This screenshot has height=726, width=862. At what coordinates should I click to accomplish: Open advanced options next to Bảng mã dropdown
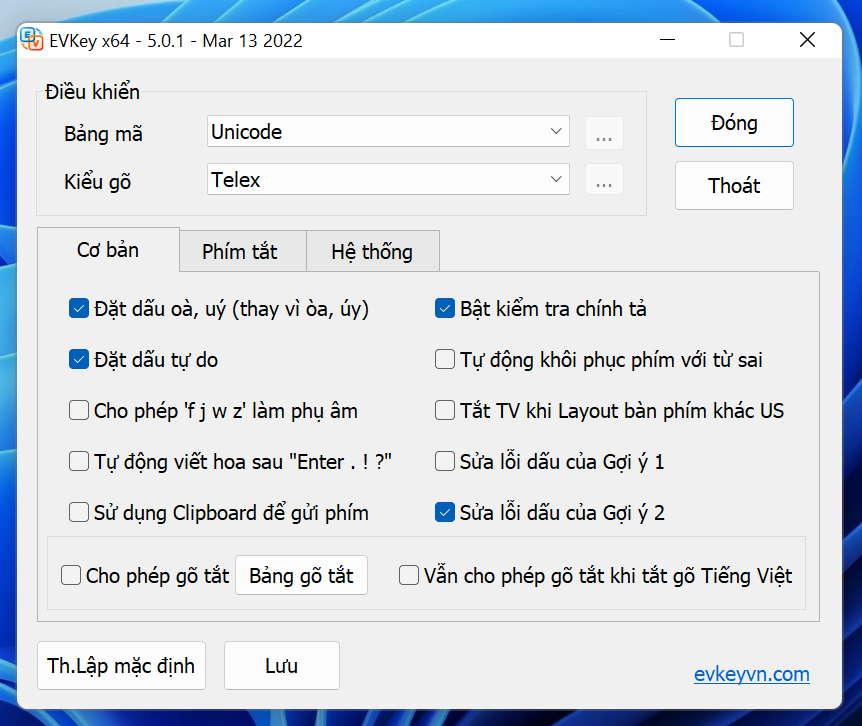click(x=604, y=132)
